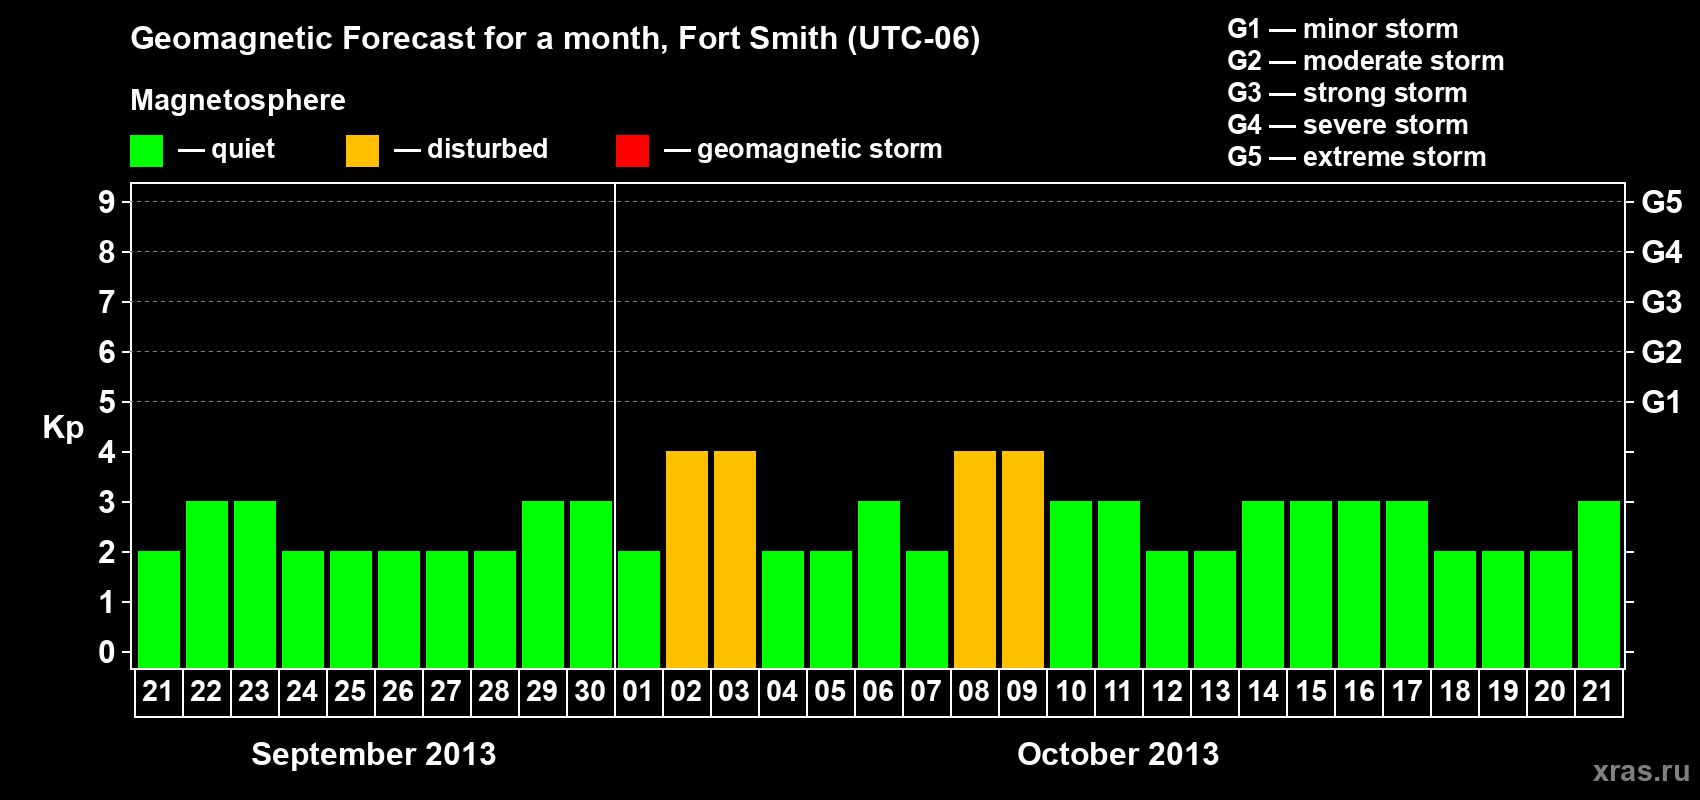The image size is (1700, 800).
Task: Select the bar for October 21
Action: (1599, 584)
